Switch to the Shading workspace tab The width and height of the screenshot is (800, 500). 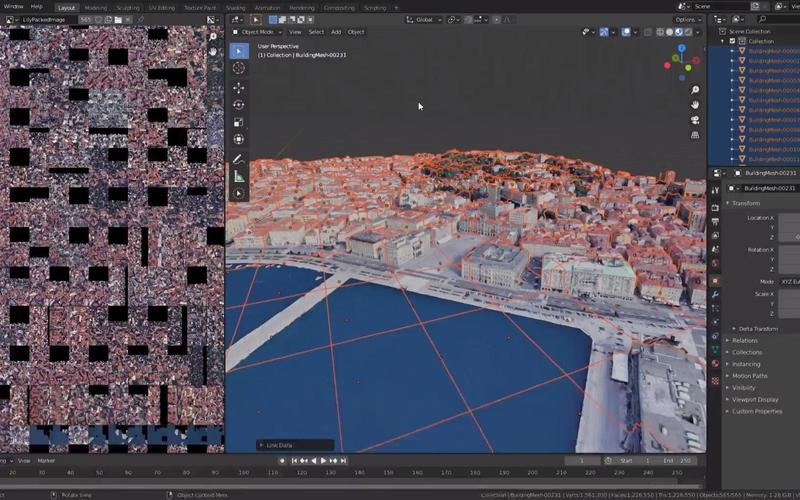point(235,8)
